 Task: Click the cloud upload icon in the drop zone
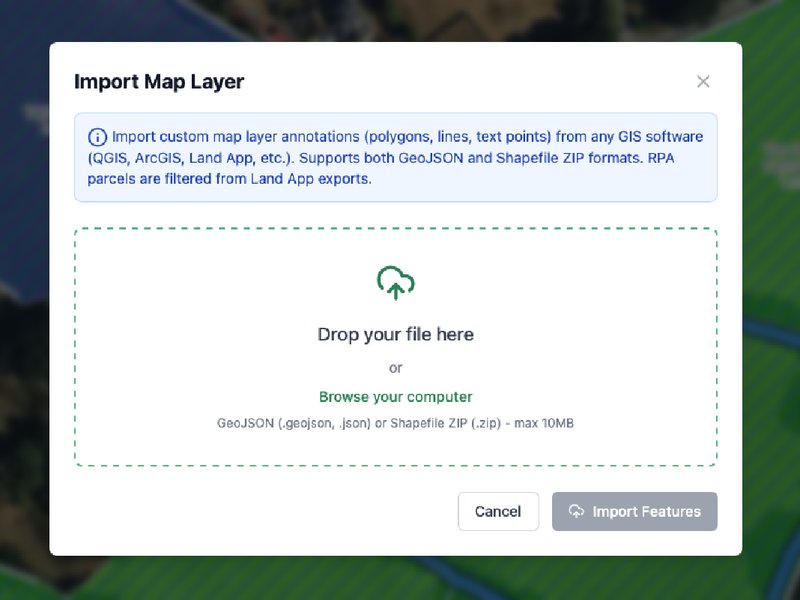click(396, 283)
